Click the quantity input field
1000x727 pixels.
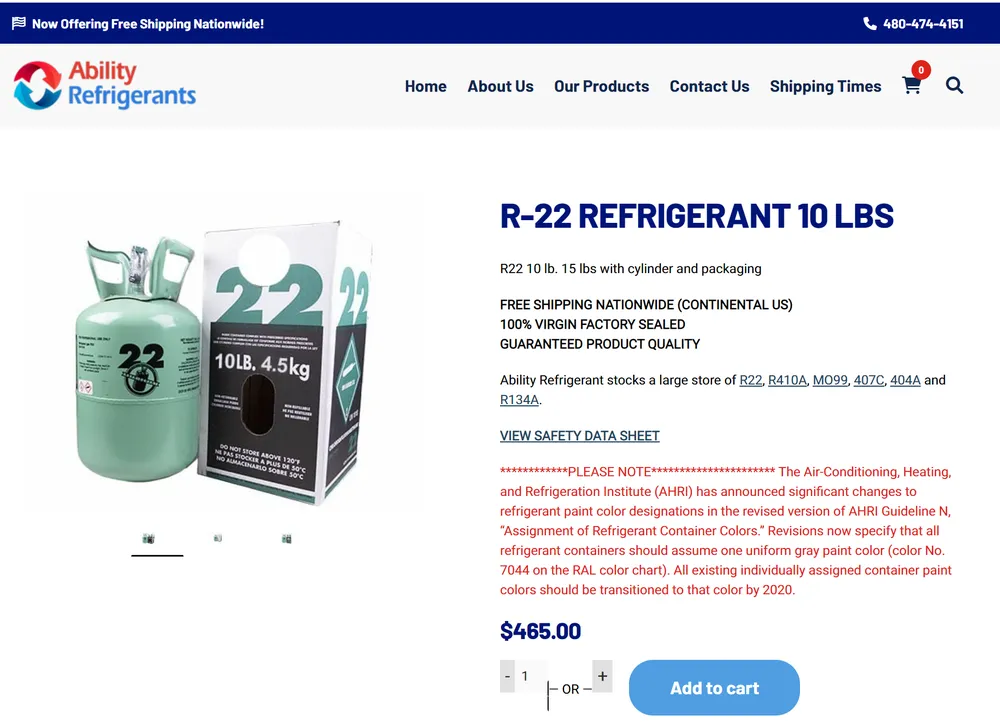tap(531, 676)
